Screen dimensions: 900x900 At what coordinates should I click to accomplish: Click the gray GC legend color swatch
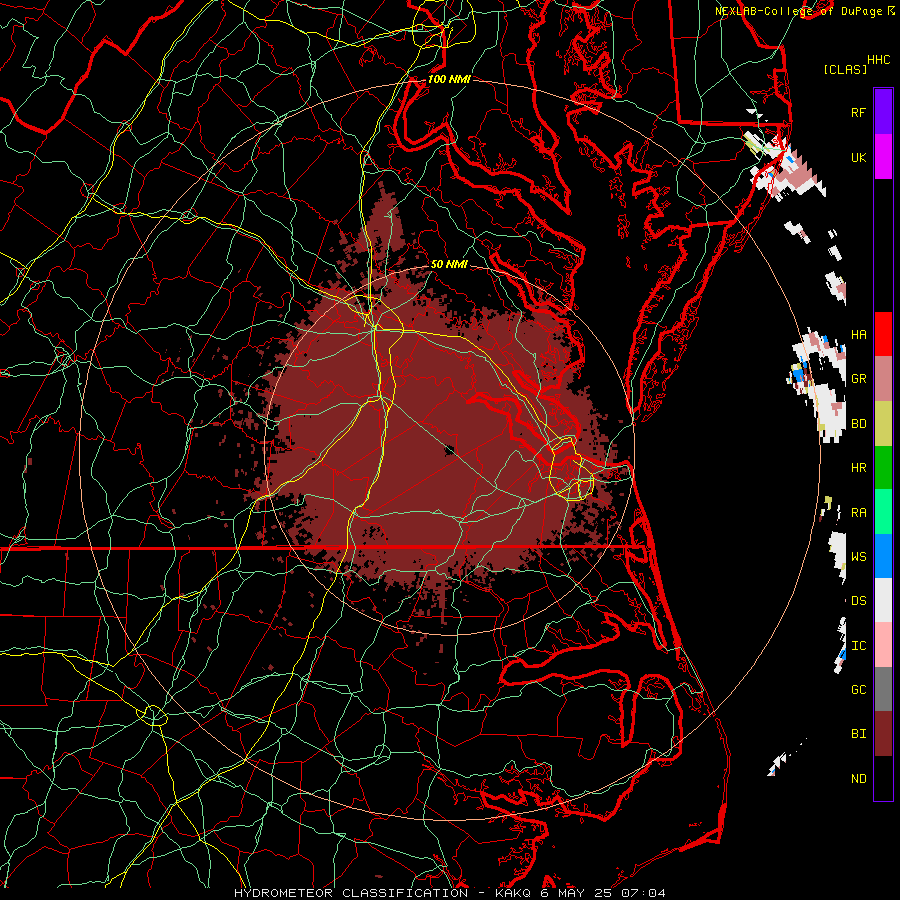point(883,689)
